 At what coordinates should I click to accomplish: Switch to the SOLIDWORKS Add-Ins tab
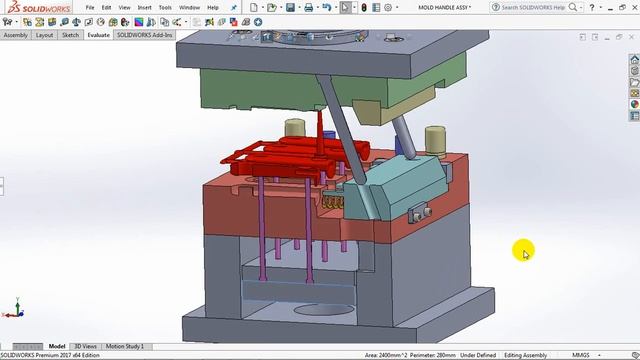point(144,35)
